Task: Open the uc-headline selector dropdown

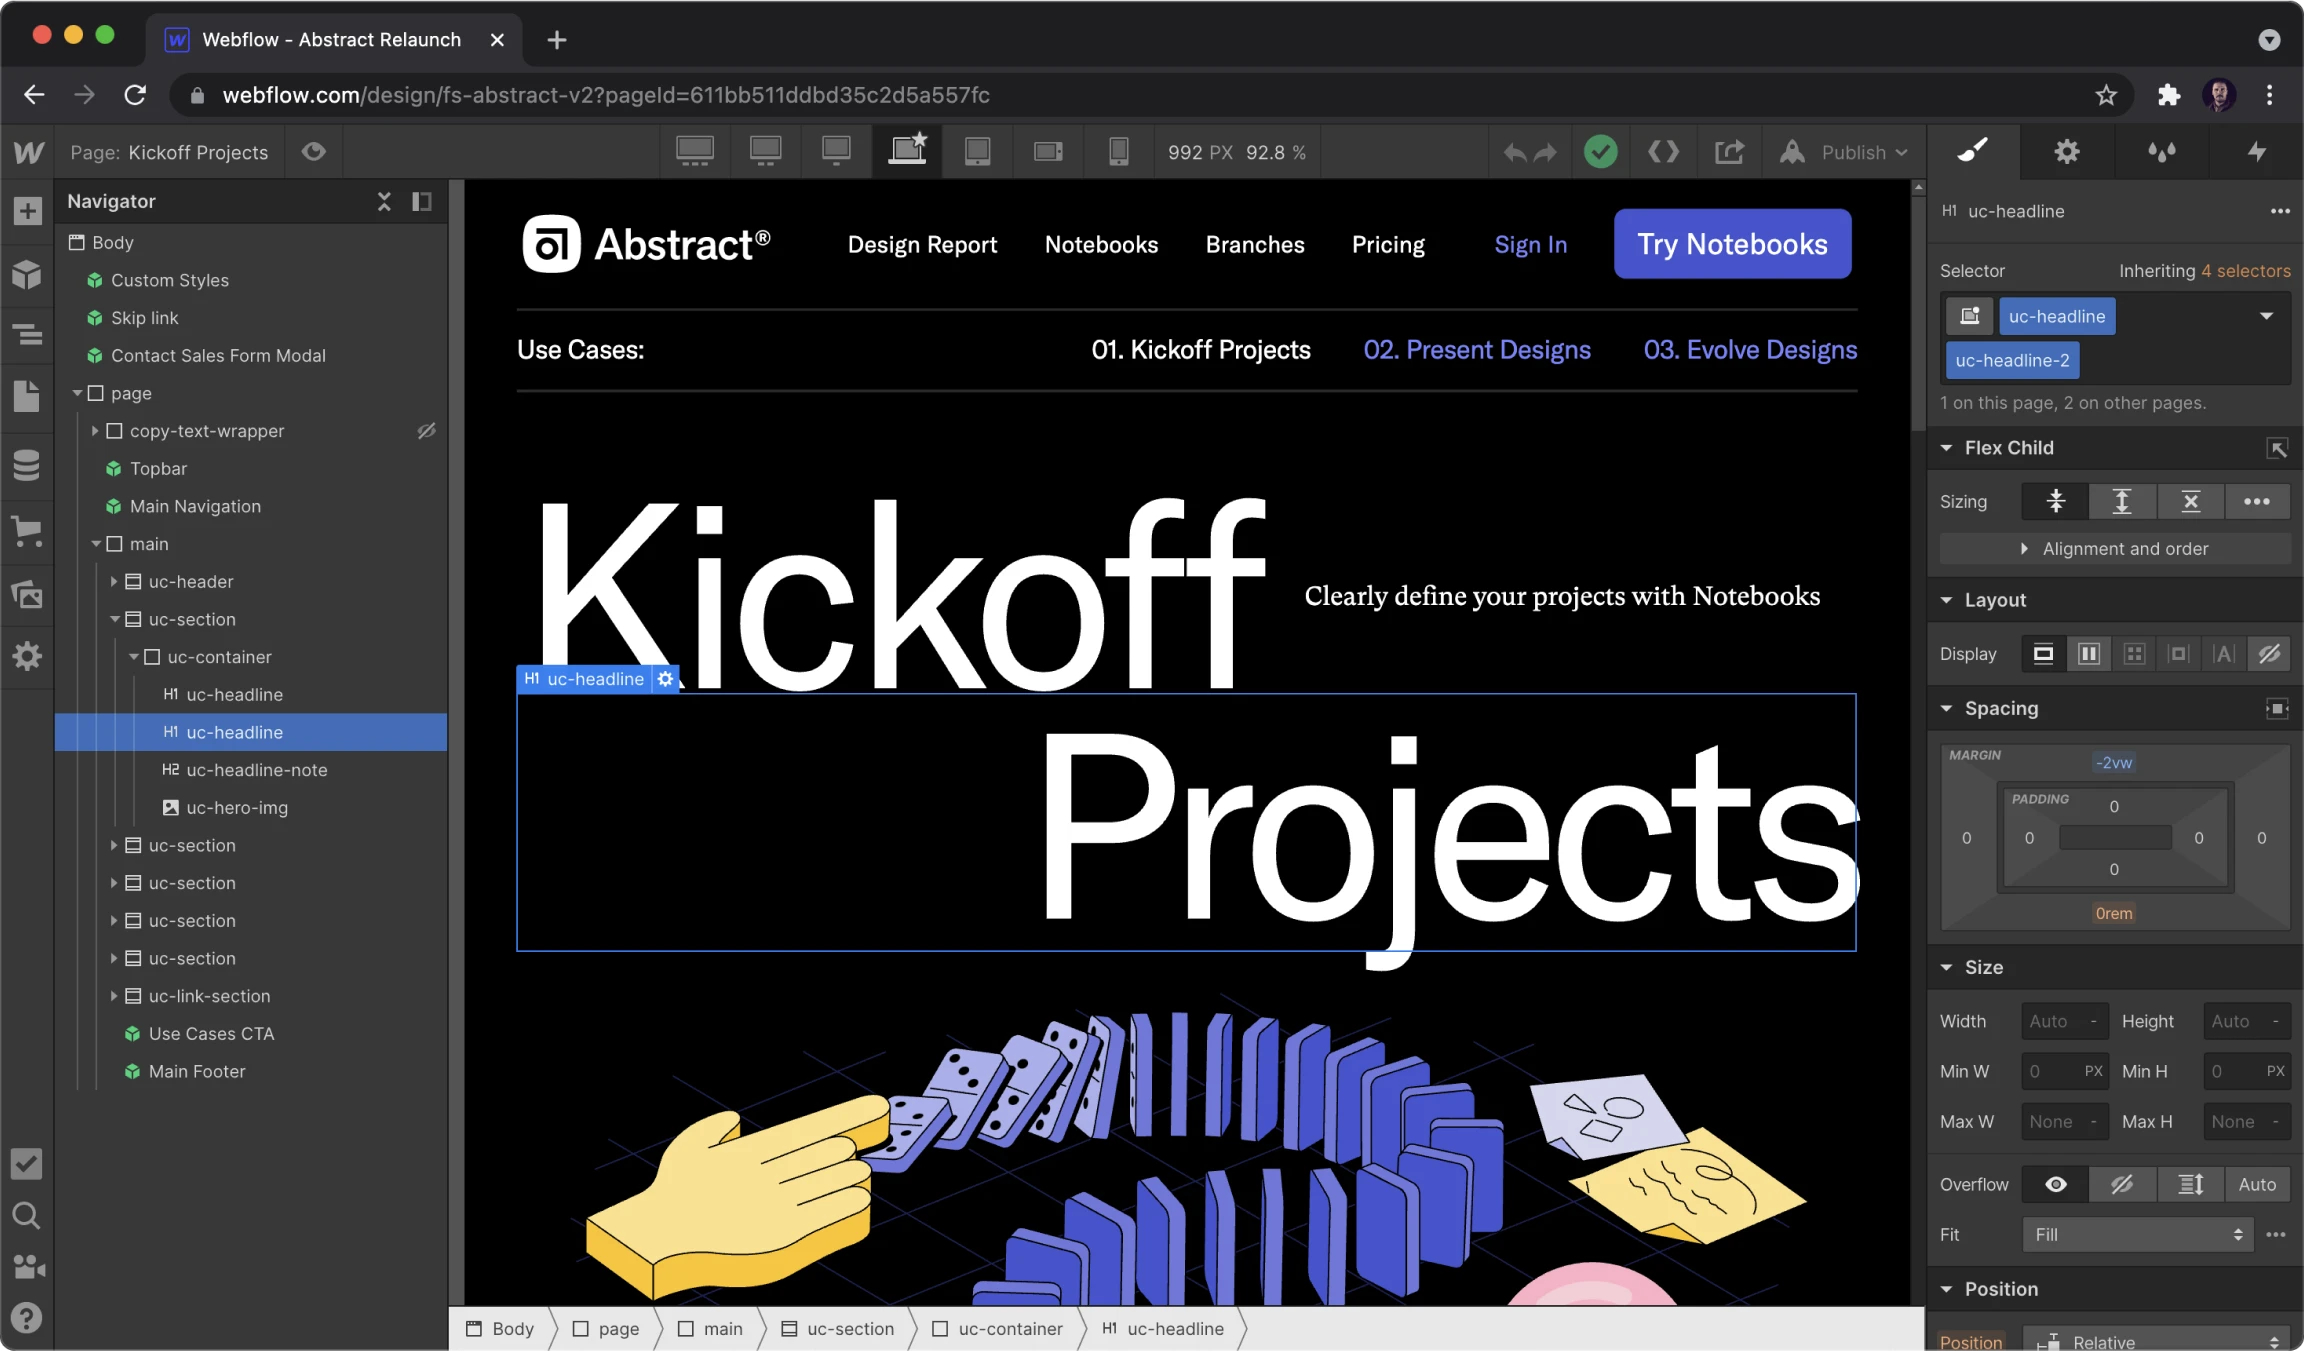Action: point(2269,314)
